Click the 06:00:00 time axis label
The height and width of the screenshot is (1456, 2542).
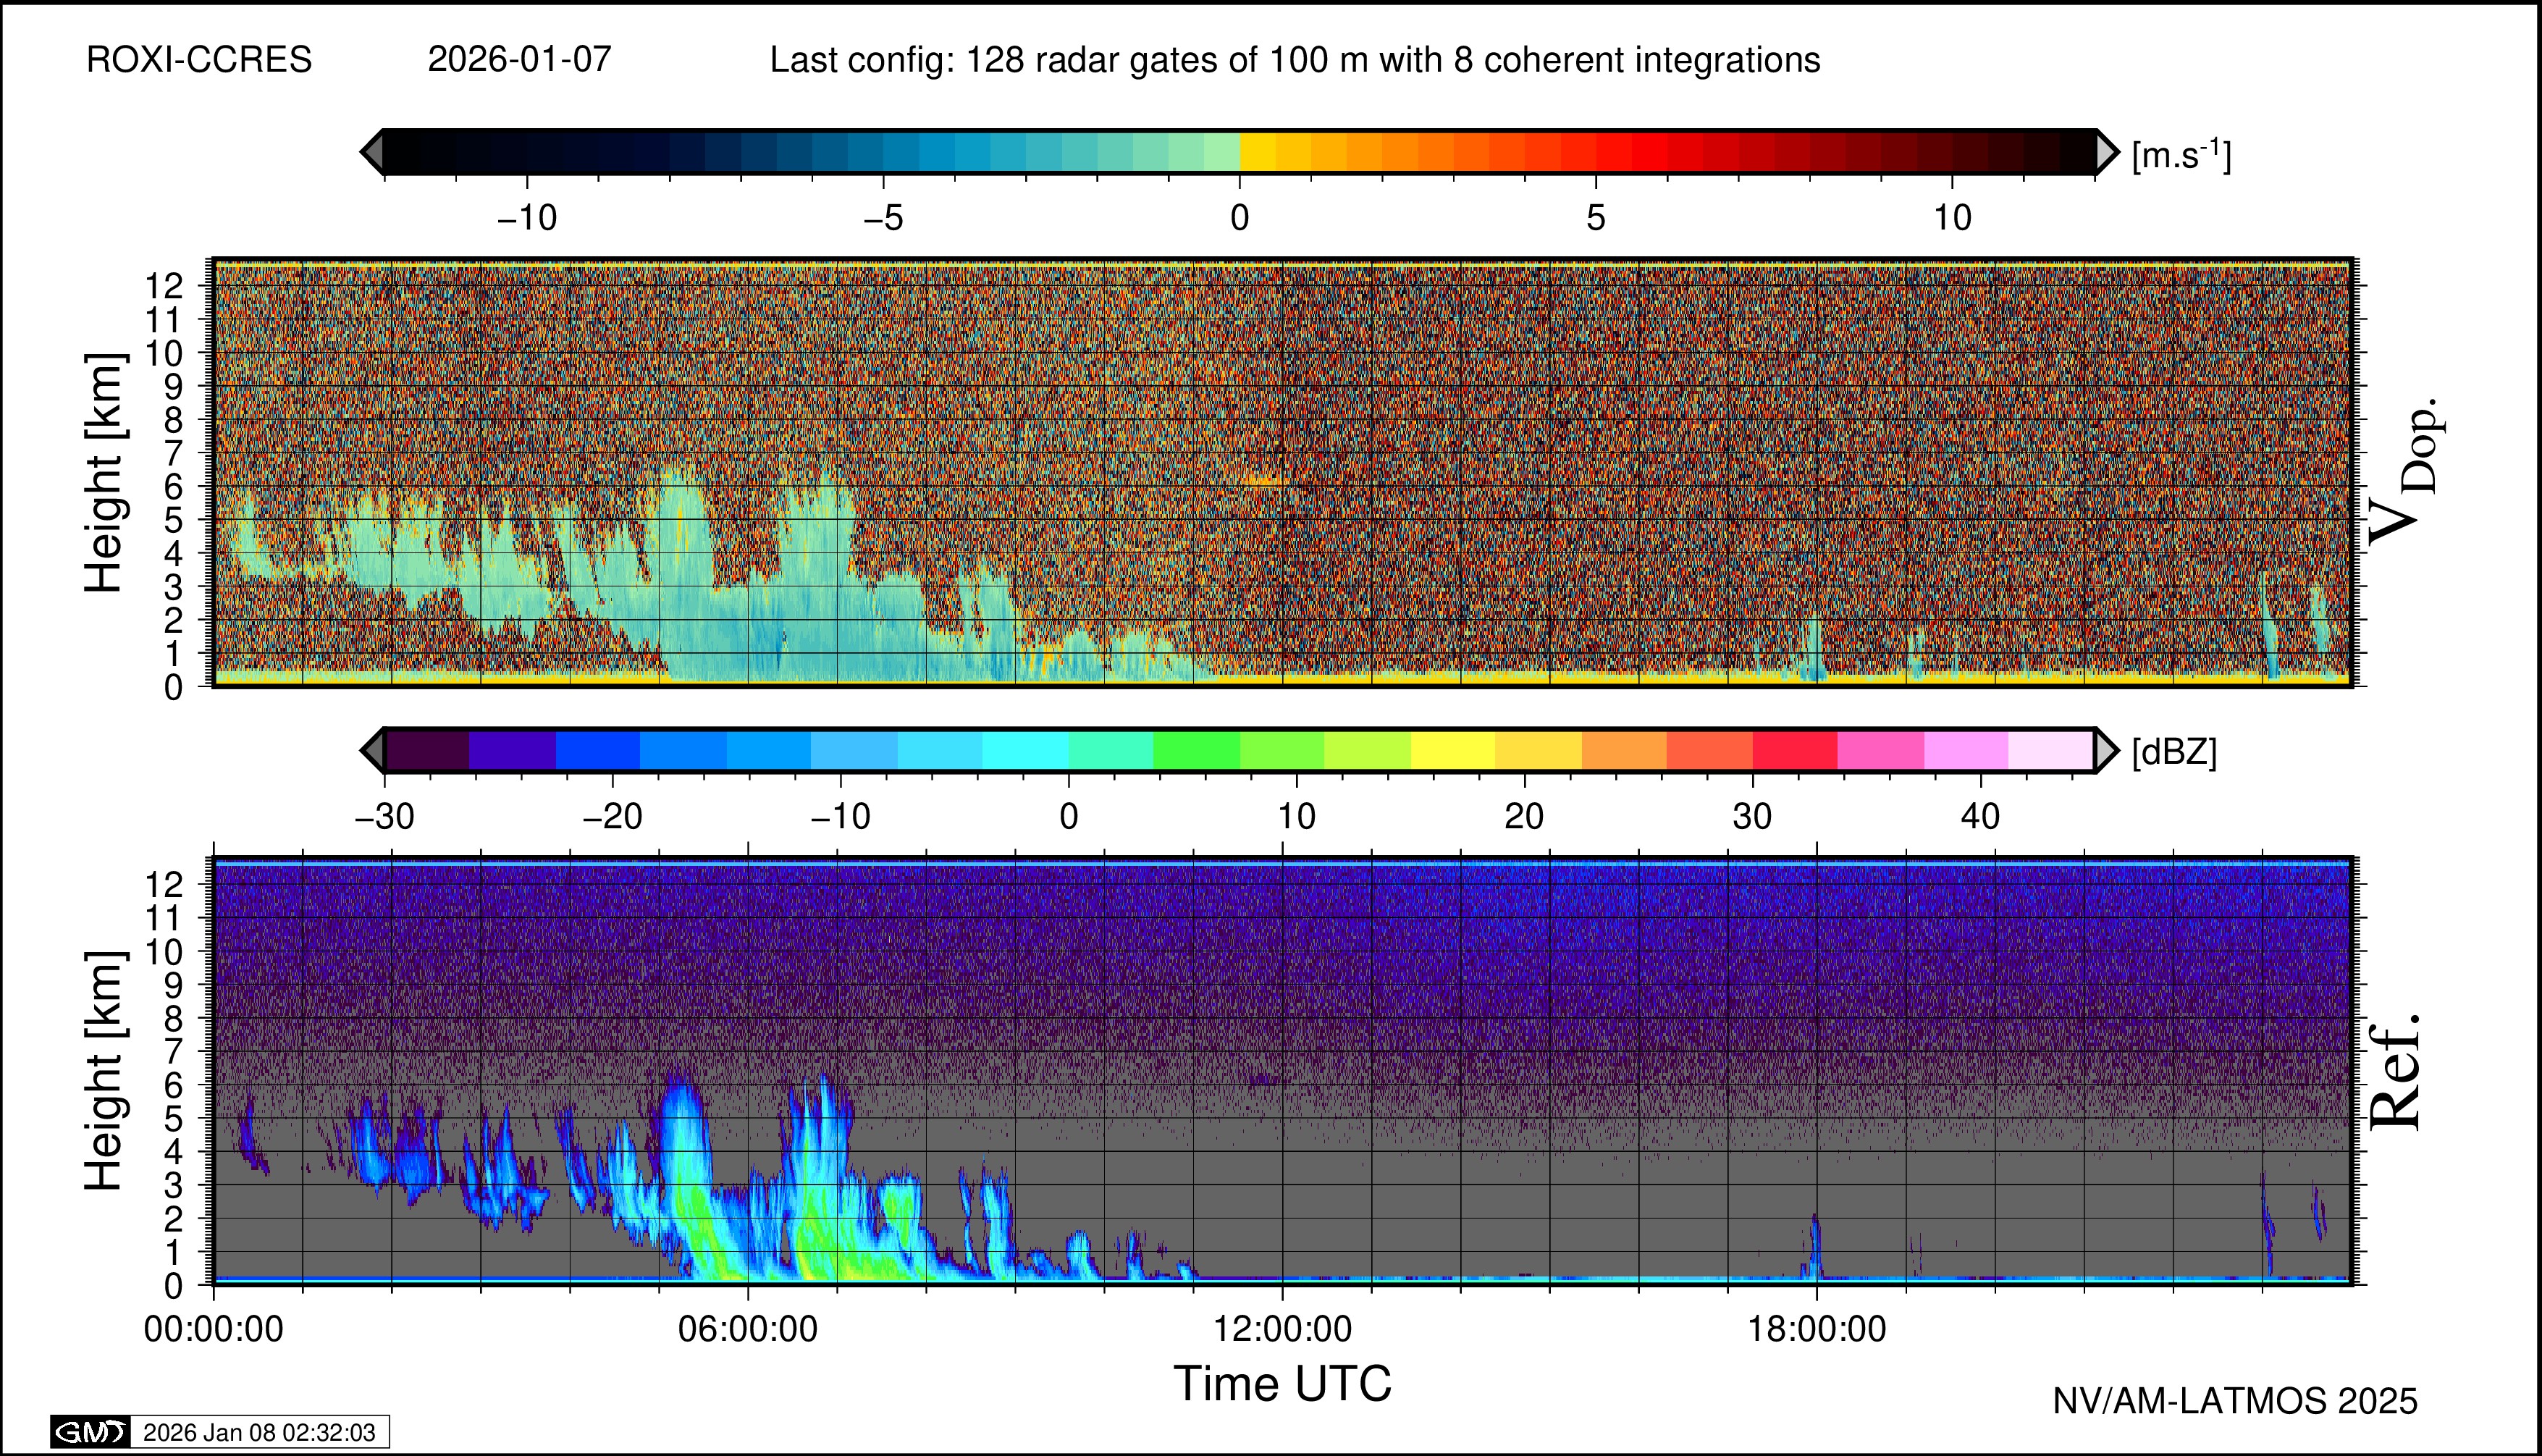point(747,1329)
